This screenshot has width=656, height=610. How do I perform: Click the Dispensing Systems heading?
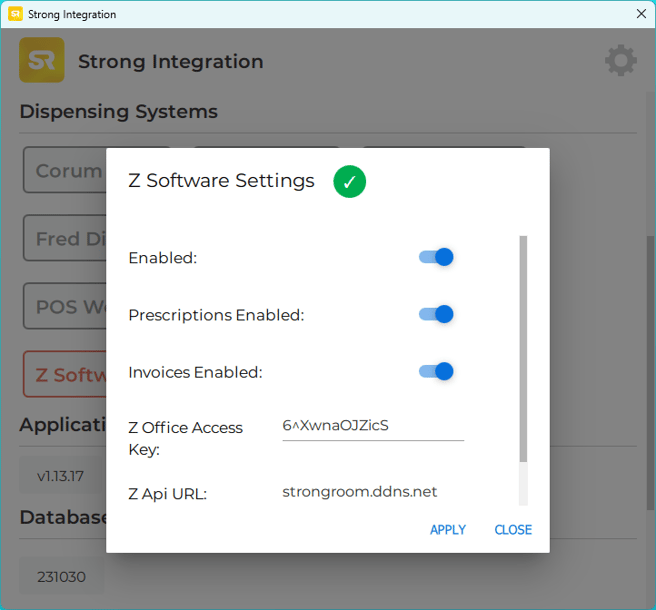point(119,112)
